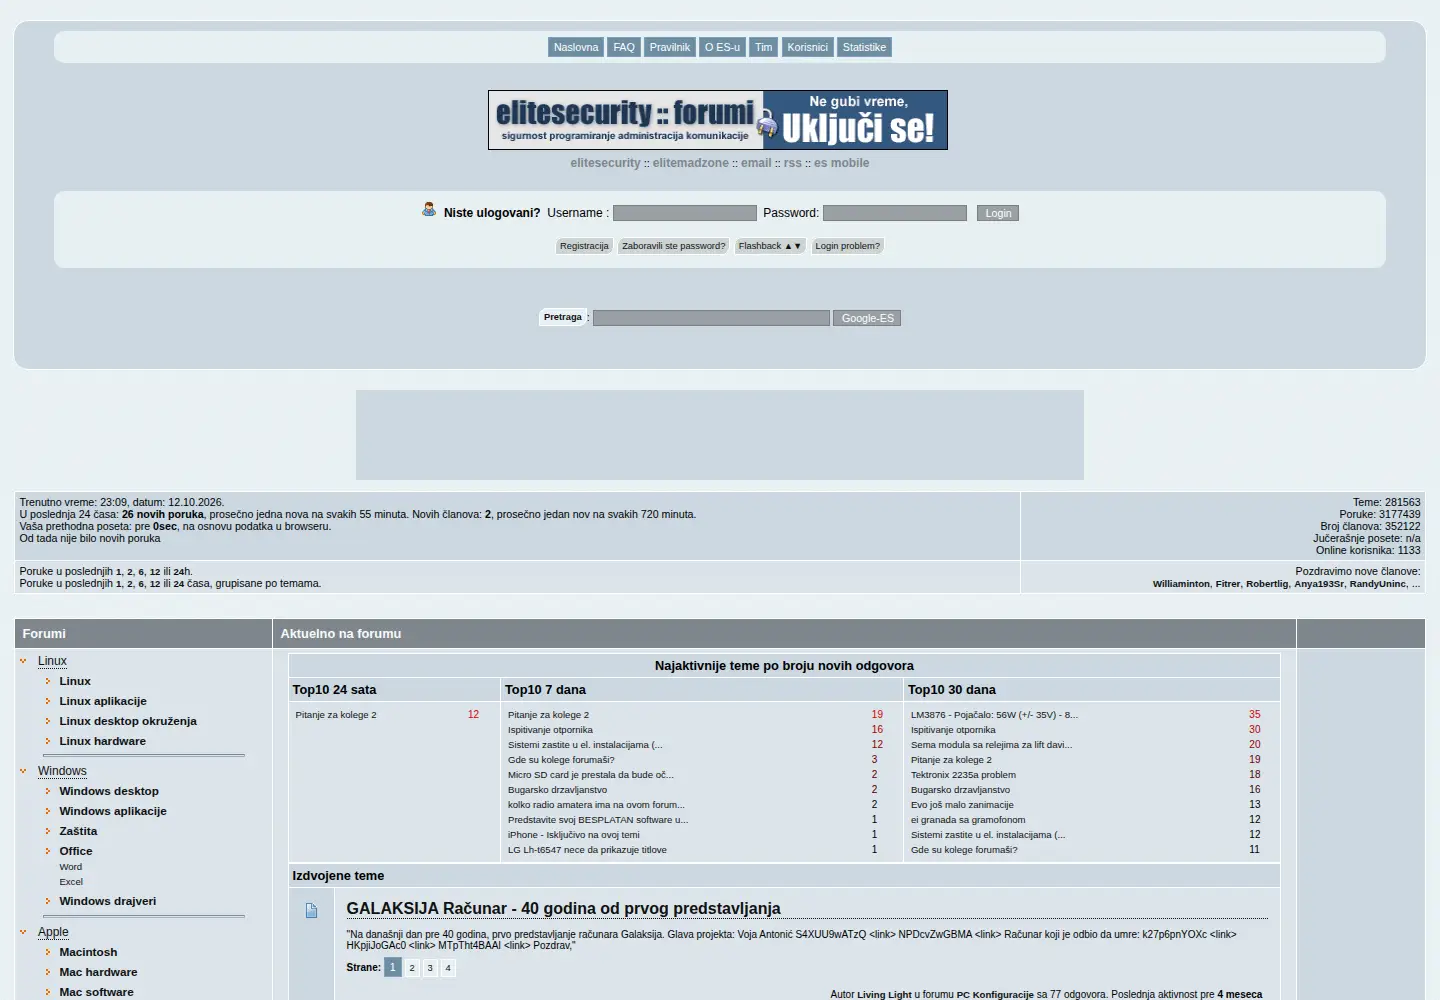Open the Zaštita forum

pos(78,831)
